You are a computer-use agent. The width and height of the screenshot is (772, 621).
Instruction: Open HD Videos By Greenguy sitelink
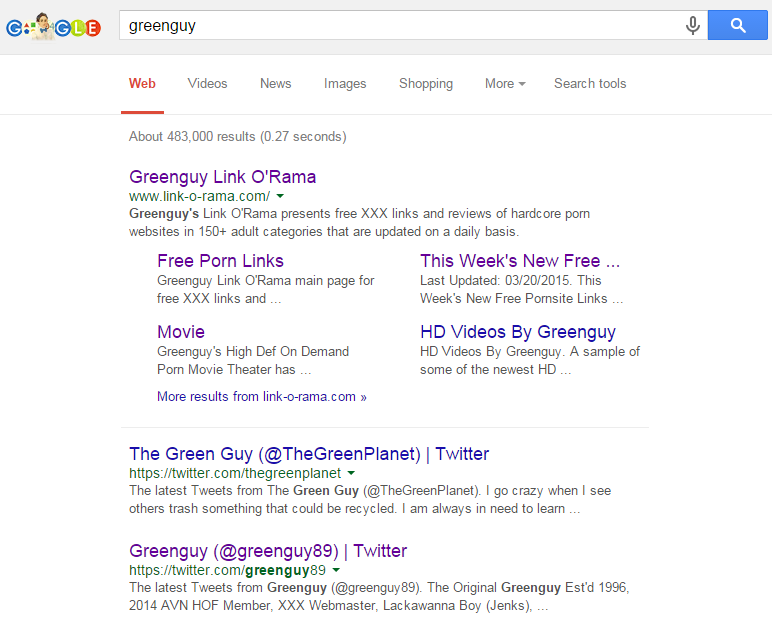coord(518,332)
